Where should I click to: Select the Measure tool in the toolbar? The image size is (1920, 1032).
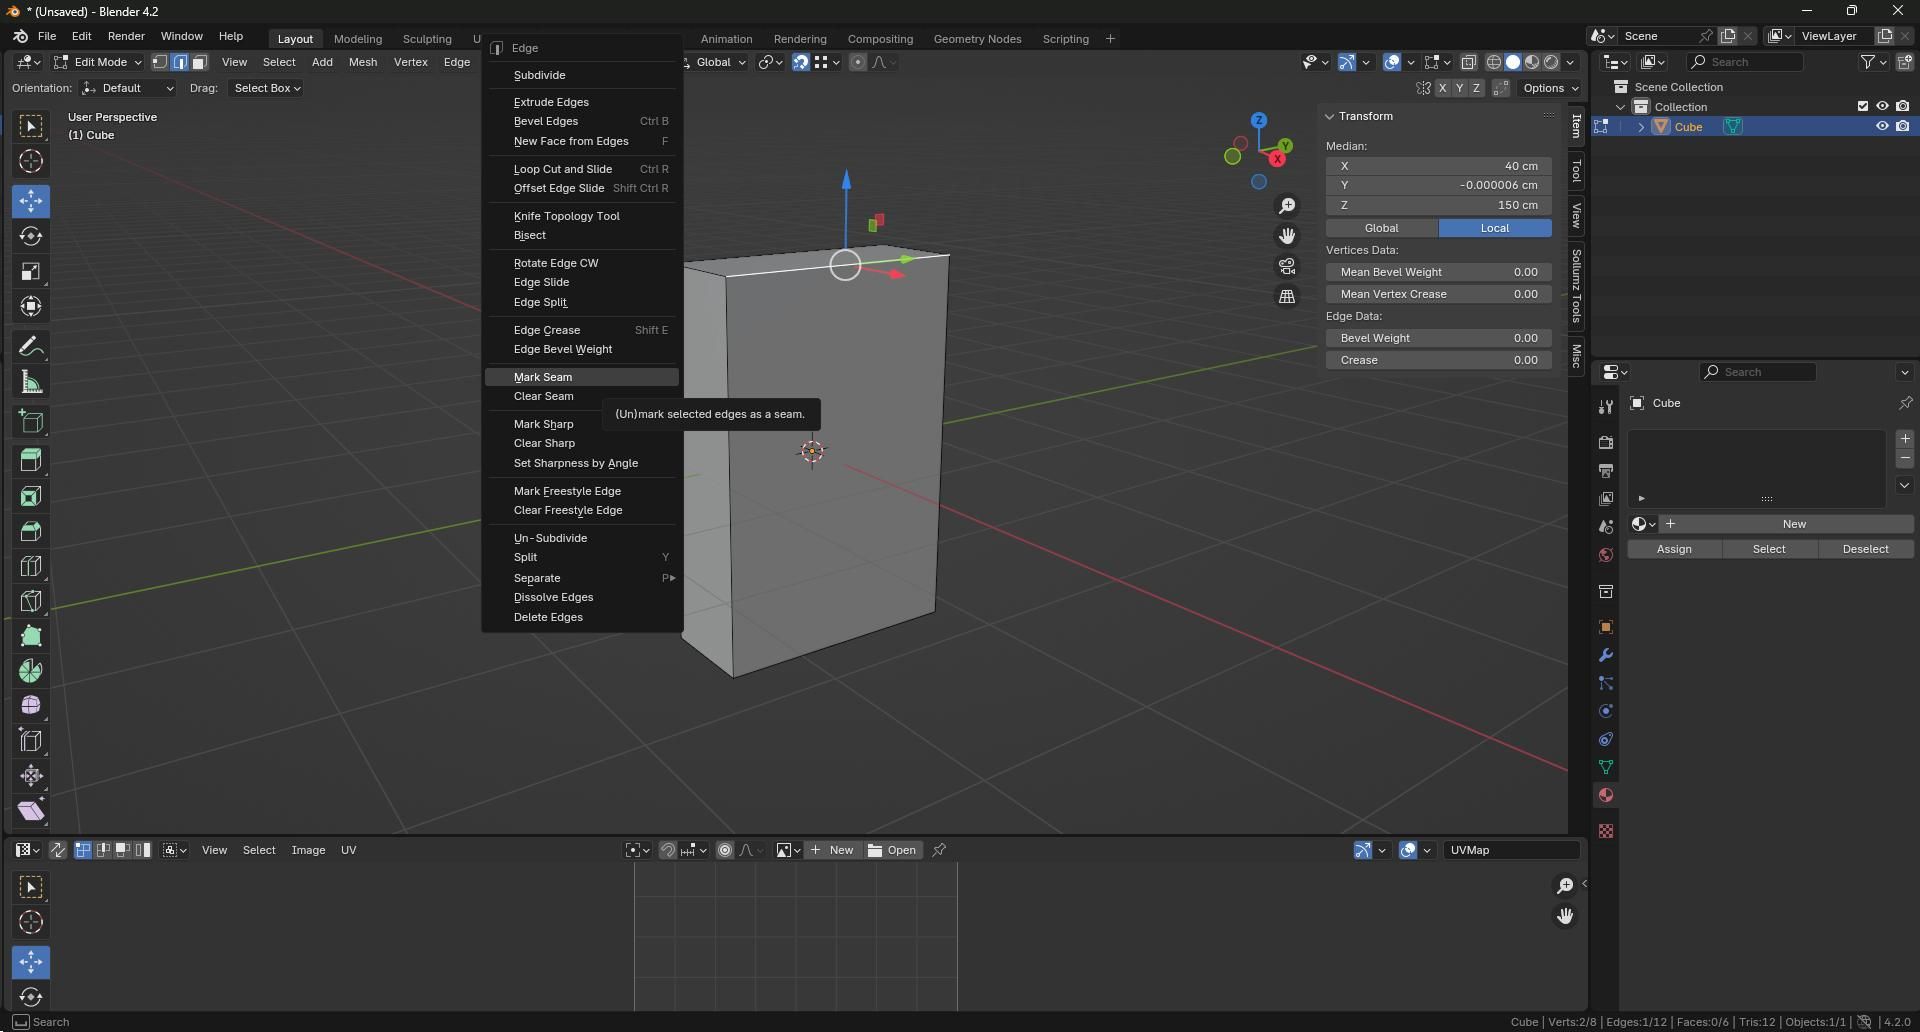(30, 381)
